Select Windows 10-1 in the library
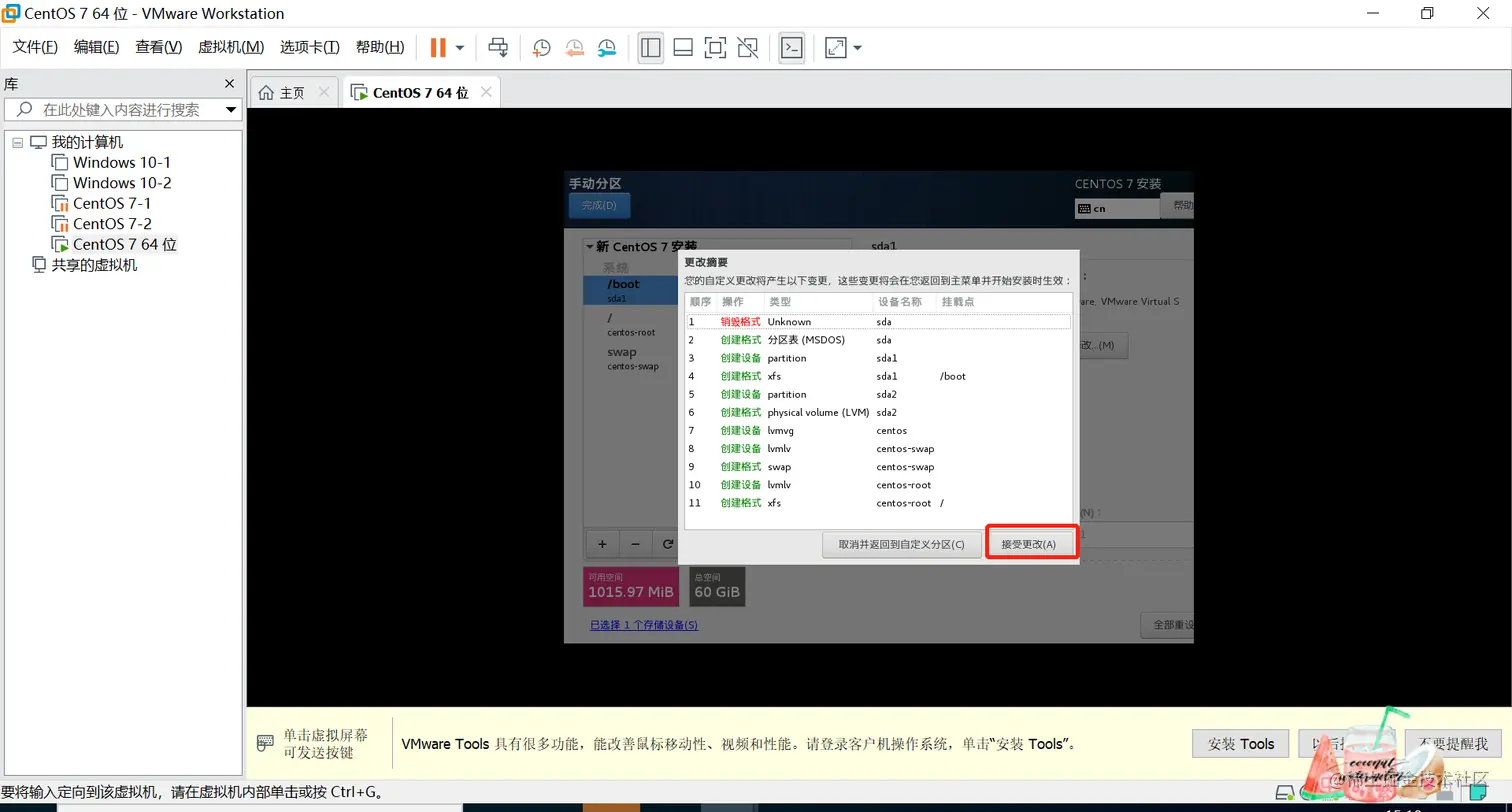The width and height of the screenshot is (1512, 812). coord(121,162)
